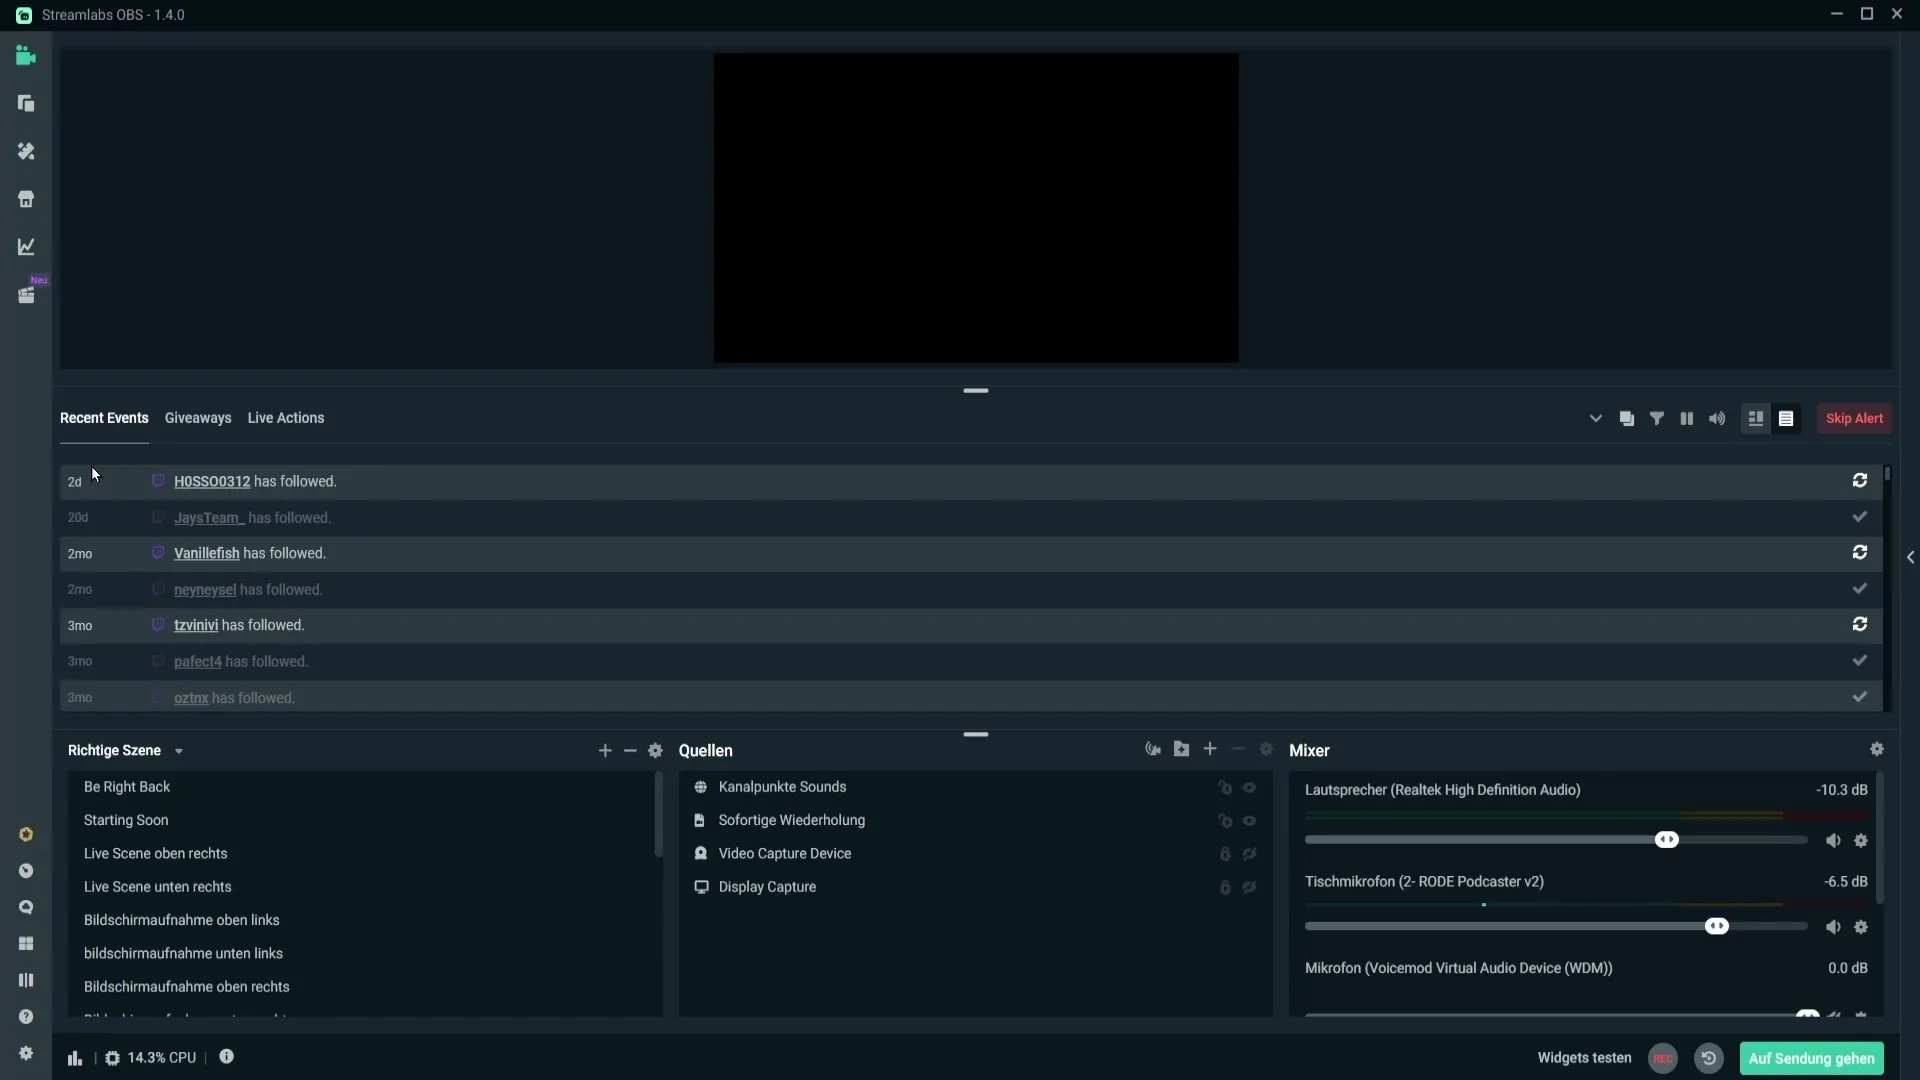Image resolution: width=1920 pixels, height=1080 pixels.
Task: Open Lautsprecher audio settings gear
Action: [x=1861, y=841]
